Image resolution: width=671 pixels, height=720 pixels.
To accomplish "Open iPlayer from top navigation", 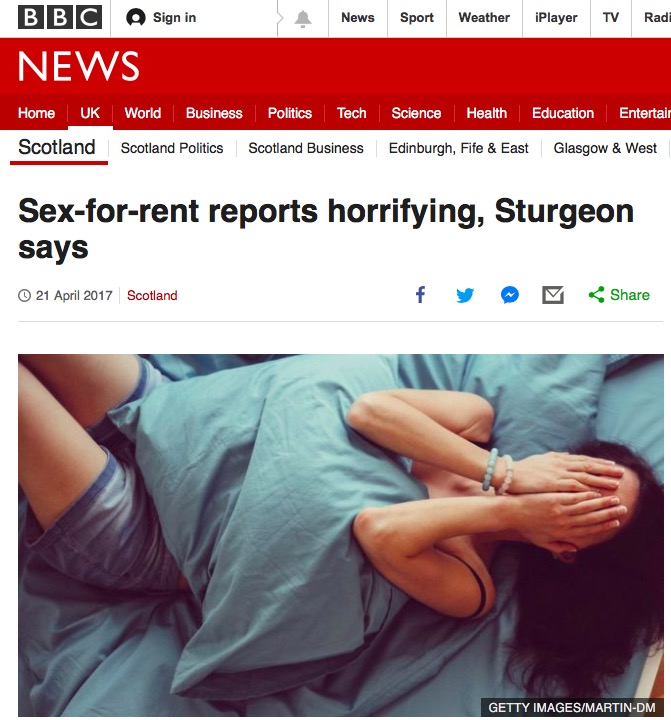I will tap(556, 17).
